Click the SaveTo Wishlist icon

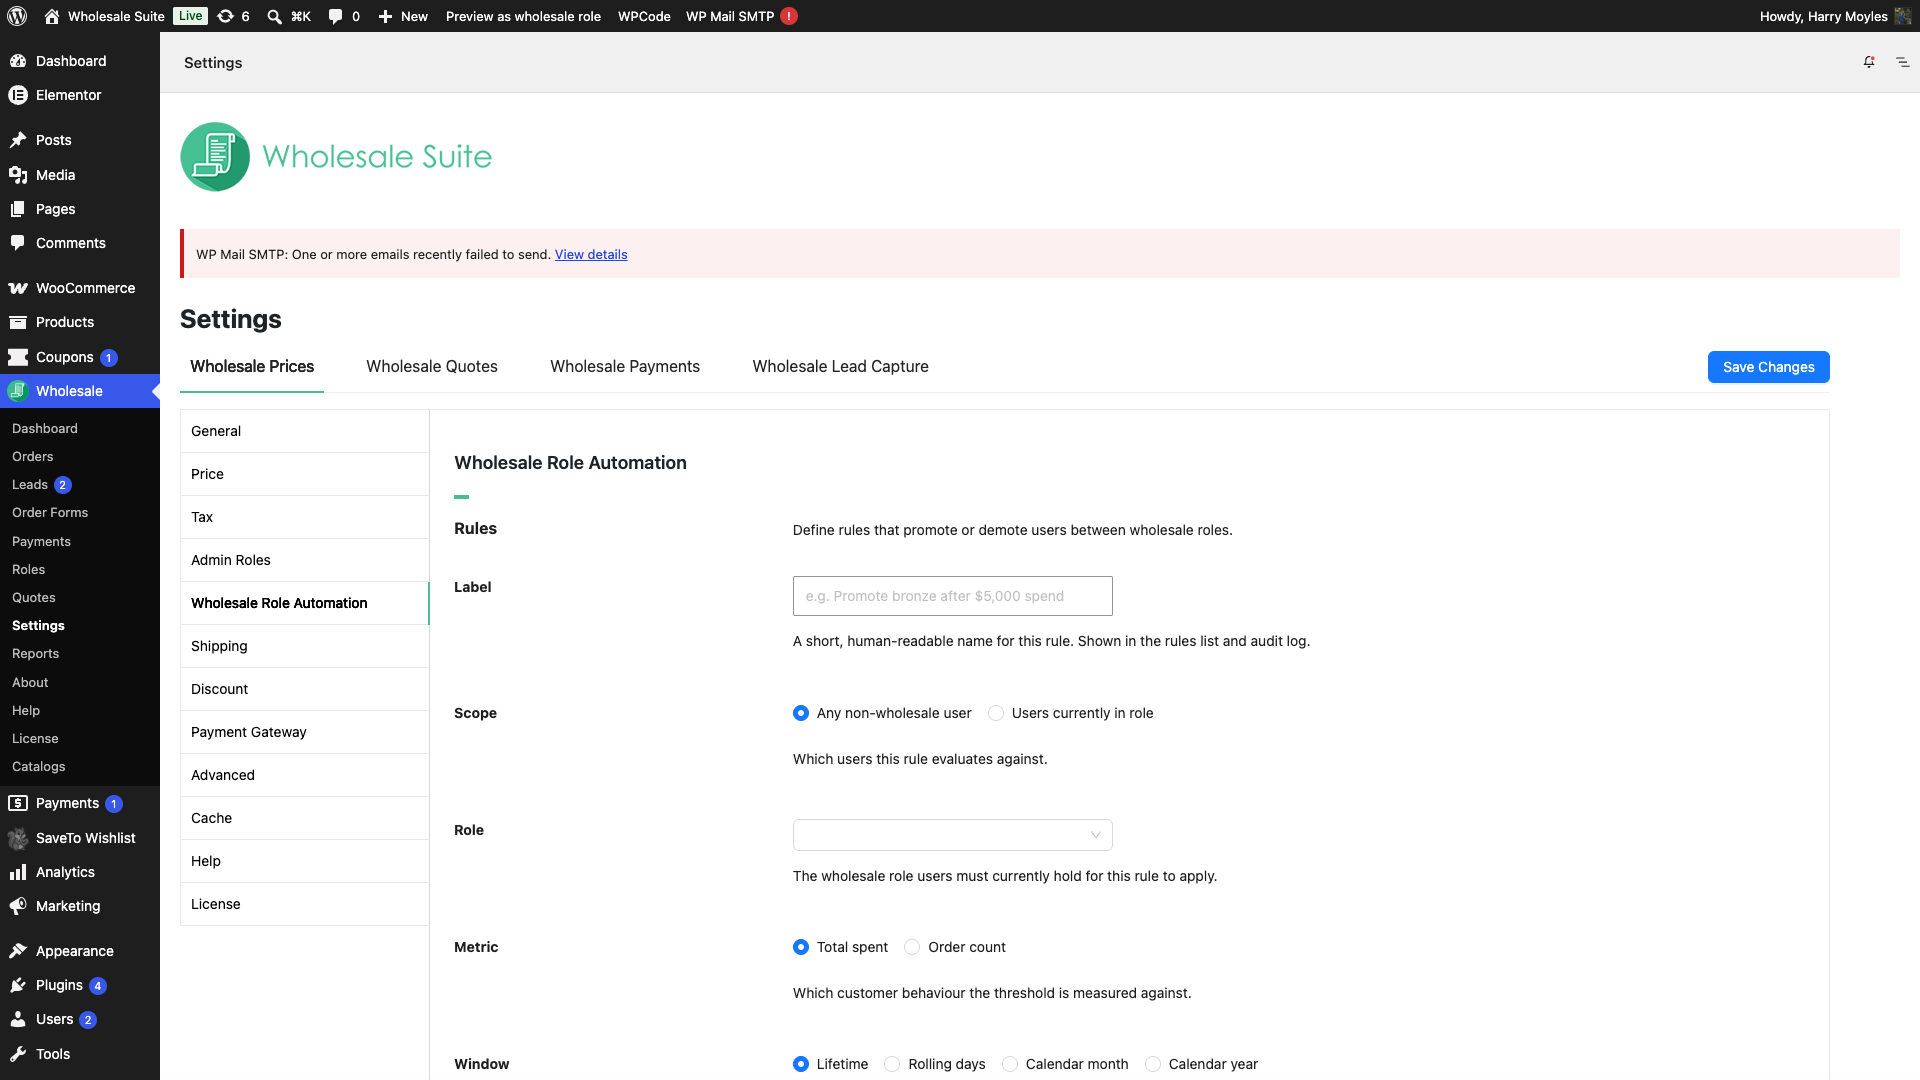[x=18, y=838]
